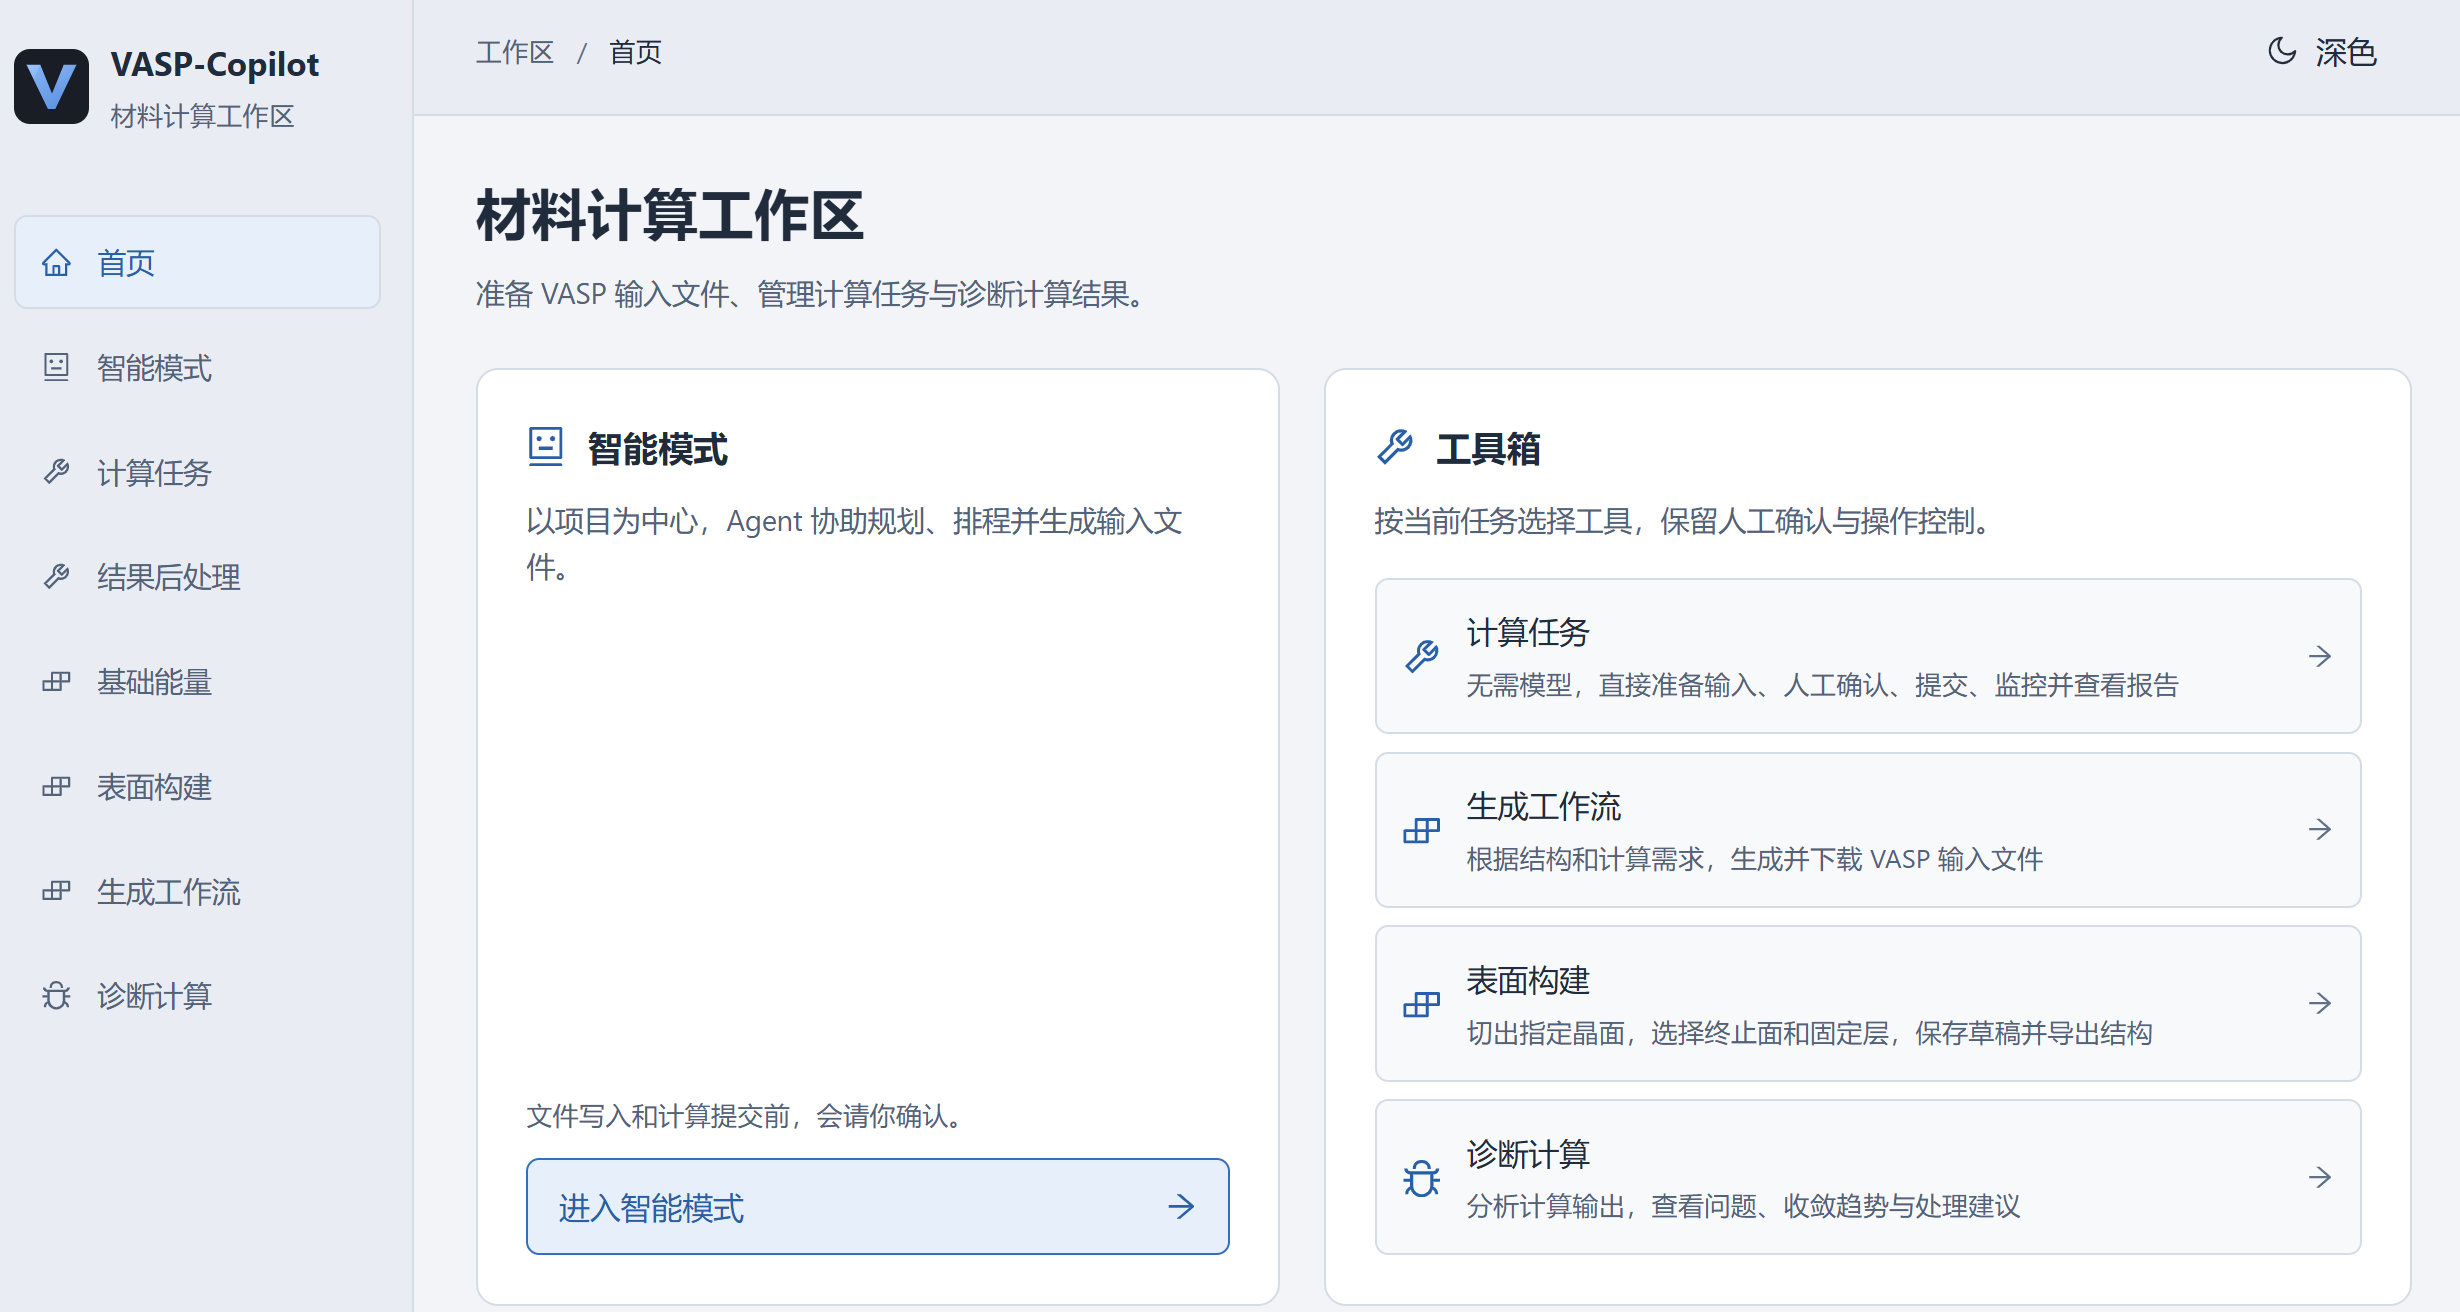
Task: Click the home icon beside 首页
Action: pos(56,262)
